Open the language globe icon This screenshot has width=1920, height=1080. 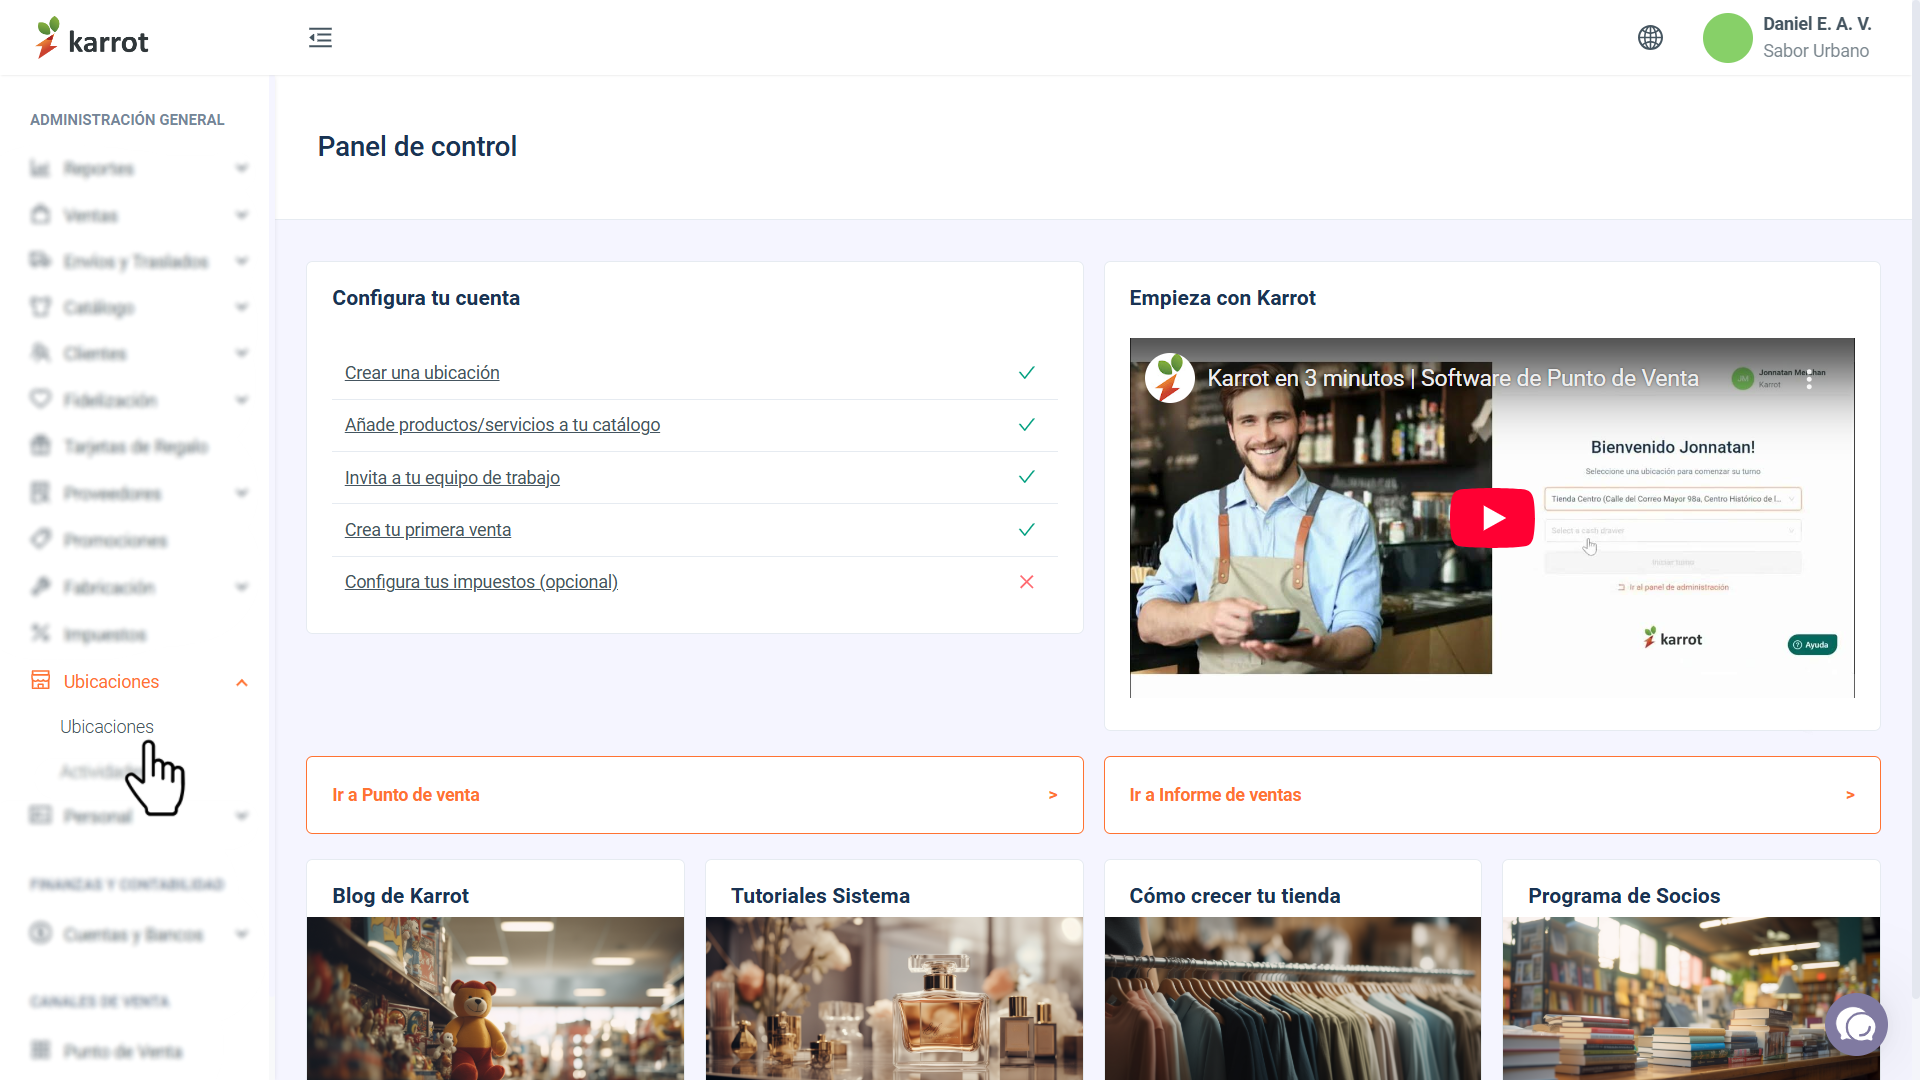click(1650, 38)
